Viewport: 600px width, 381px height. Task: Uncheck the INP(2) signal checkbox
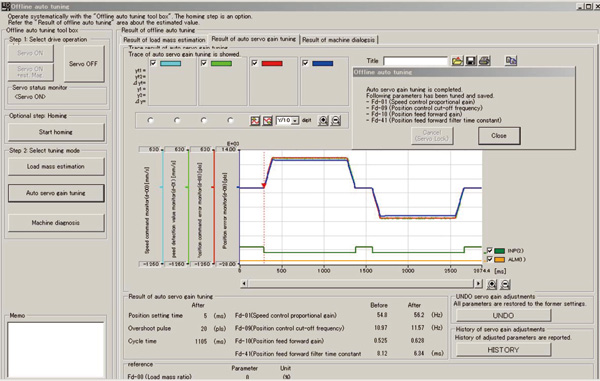pos(489,251)
